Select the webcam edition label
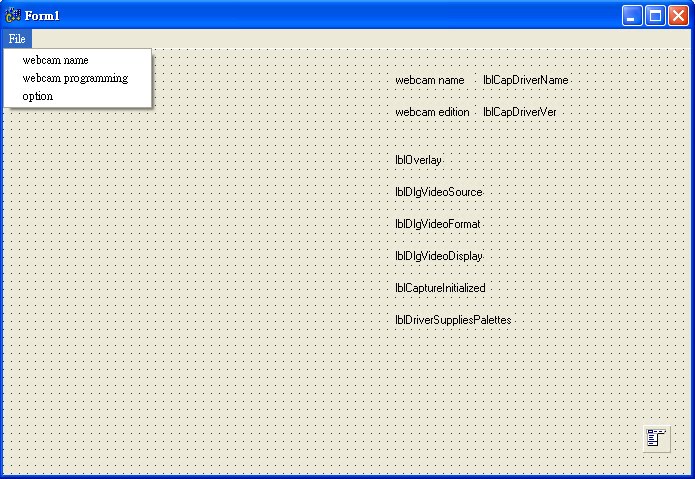This screenshot has height=479, width=695. tap(432, 112)
